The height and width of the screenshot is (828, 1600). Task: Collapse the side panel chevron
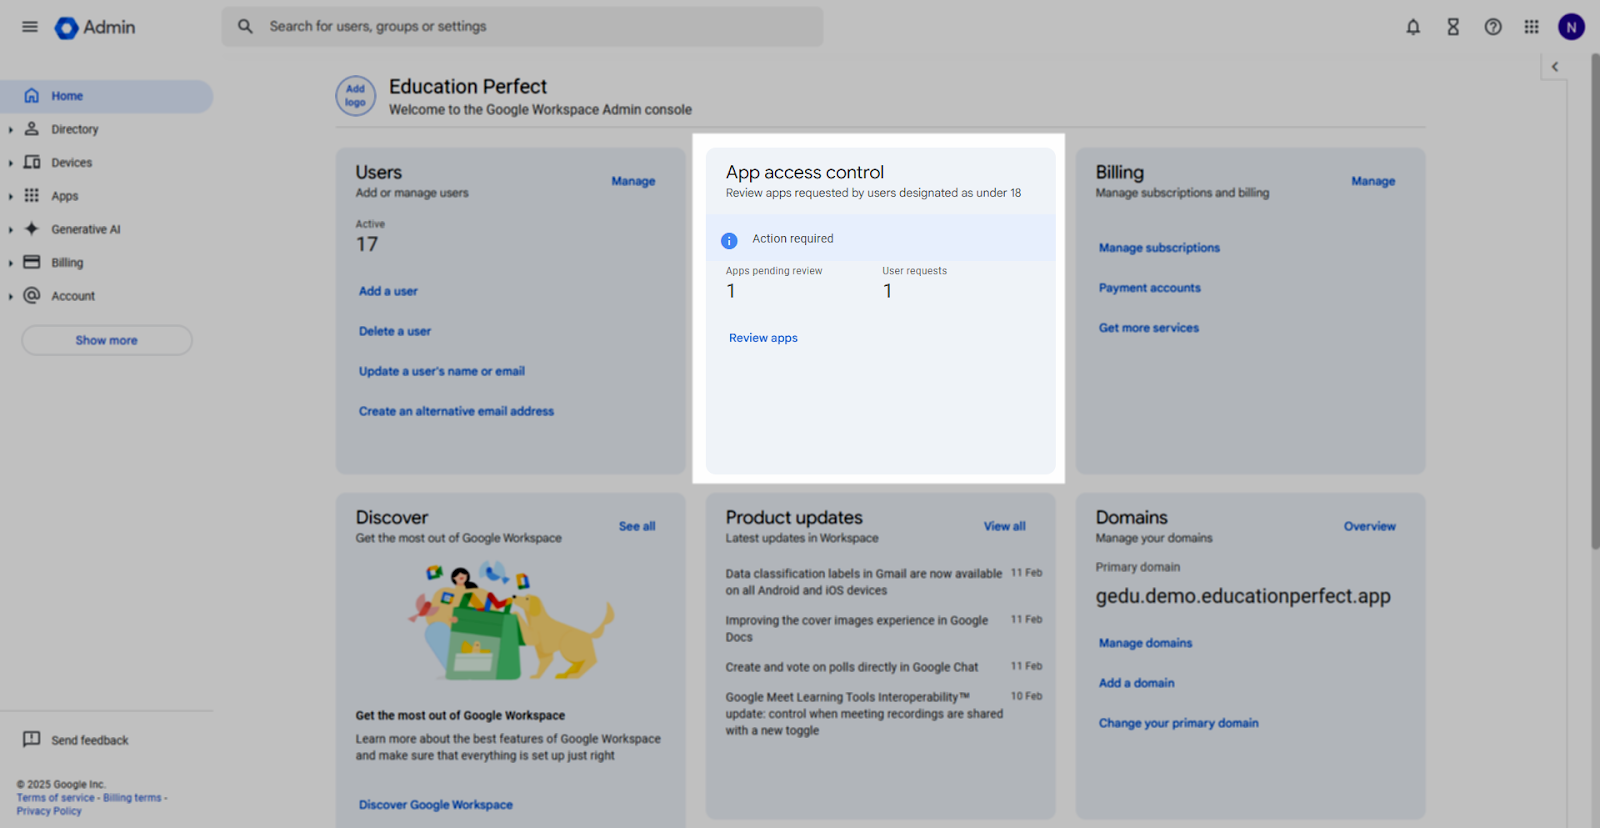pyautogui.click(x=1554, y=67)
